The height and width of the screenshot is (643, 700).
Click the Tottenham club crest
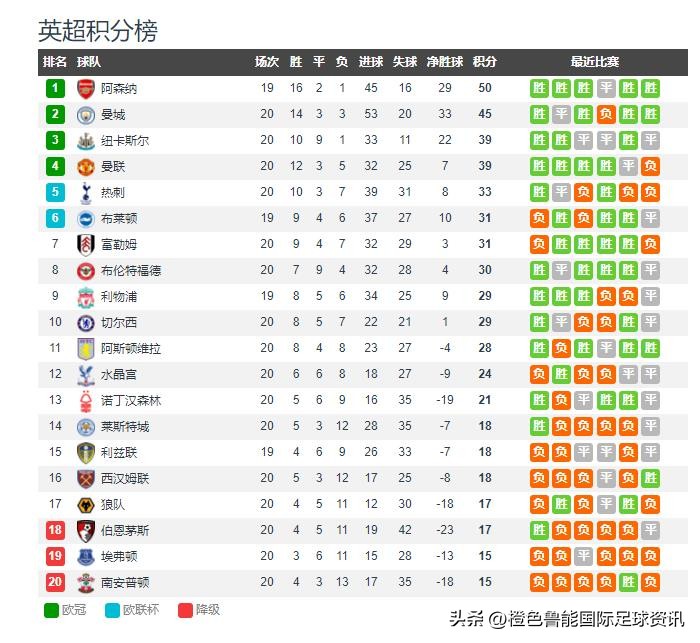pyautogui.click(x=85, y=192)
